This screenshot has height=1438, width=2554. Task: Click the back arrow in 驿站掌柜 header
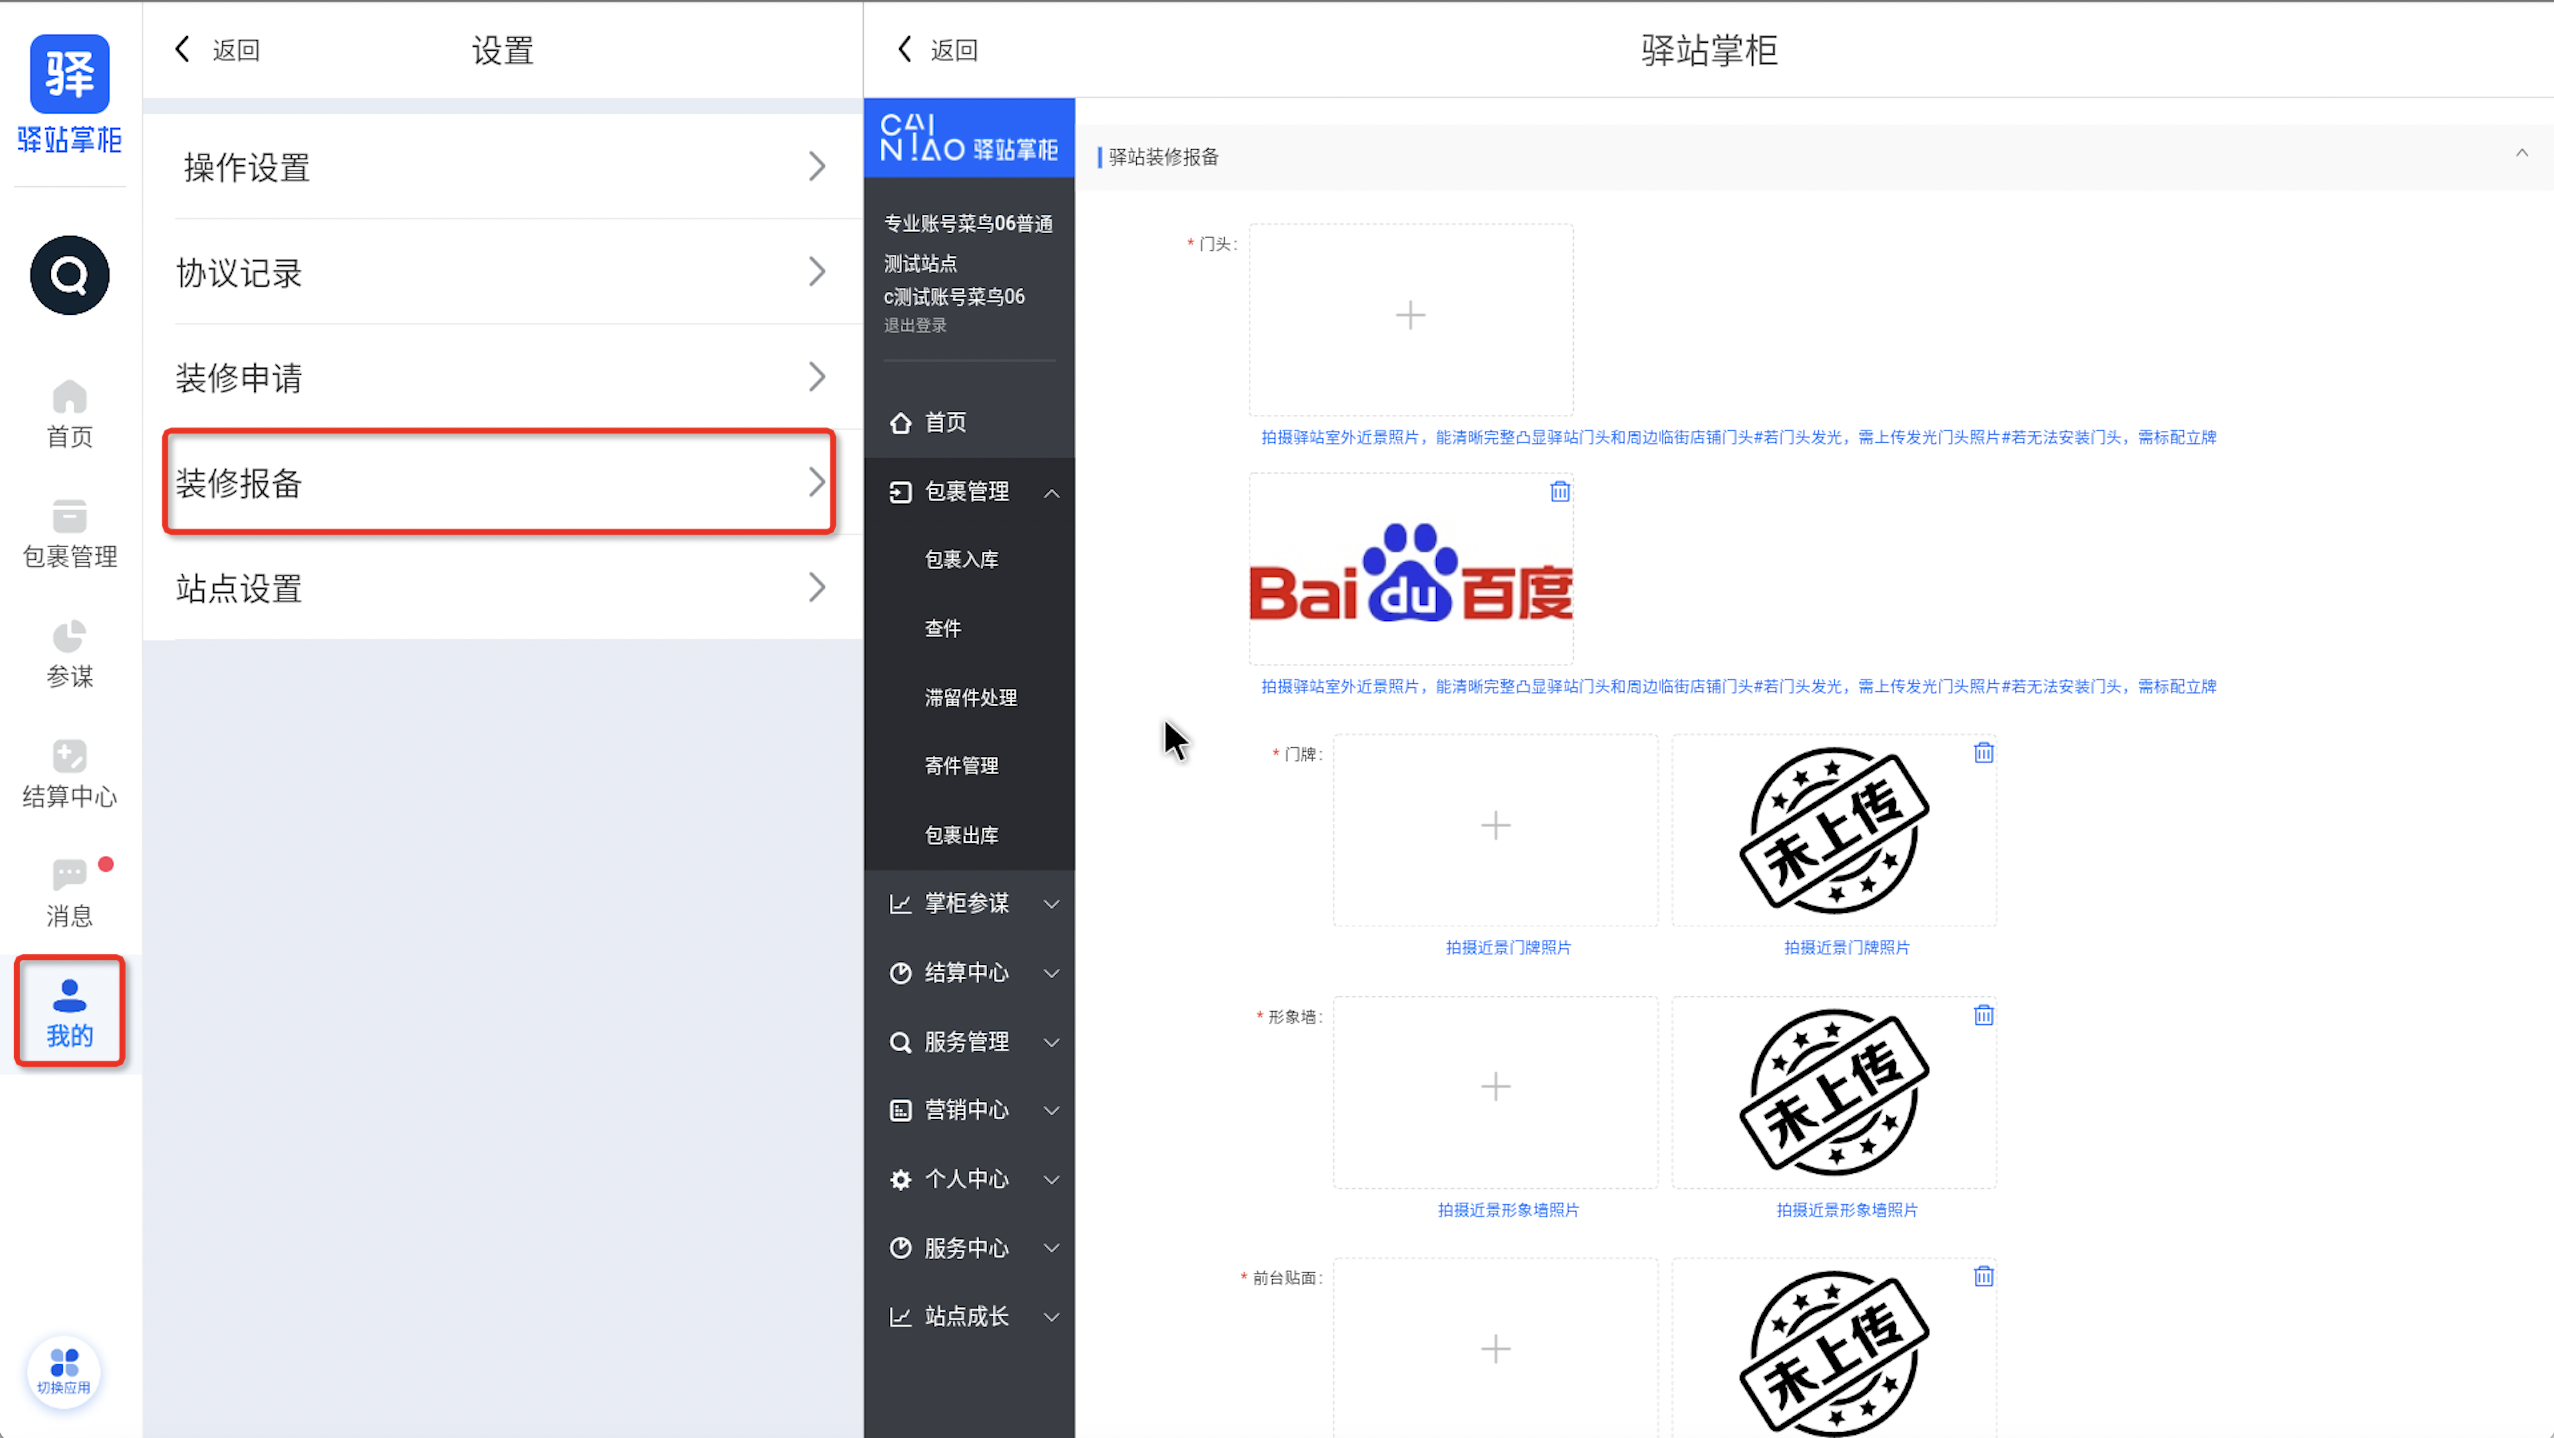tap(904, 49)
